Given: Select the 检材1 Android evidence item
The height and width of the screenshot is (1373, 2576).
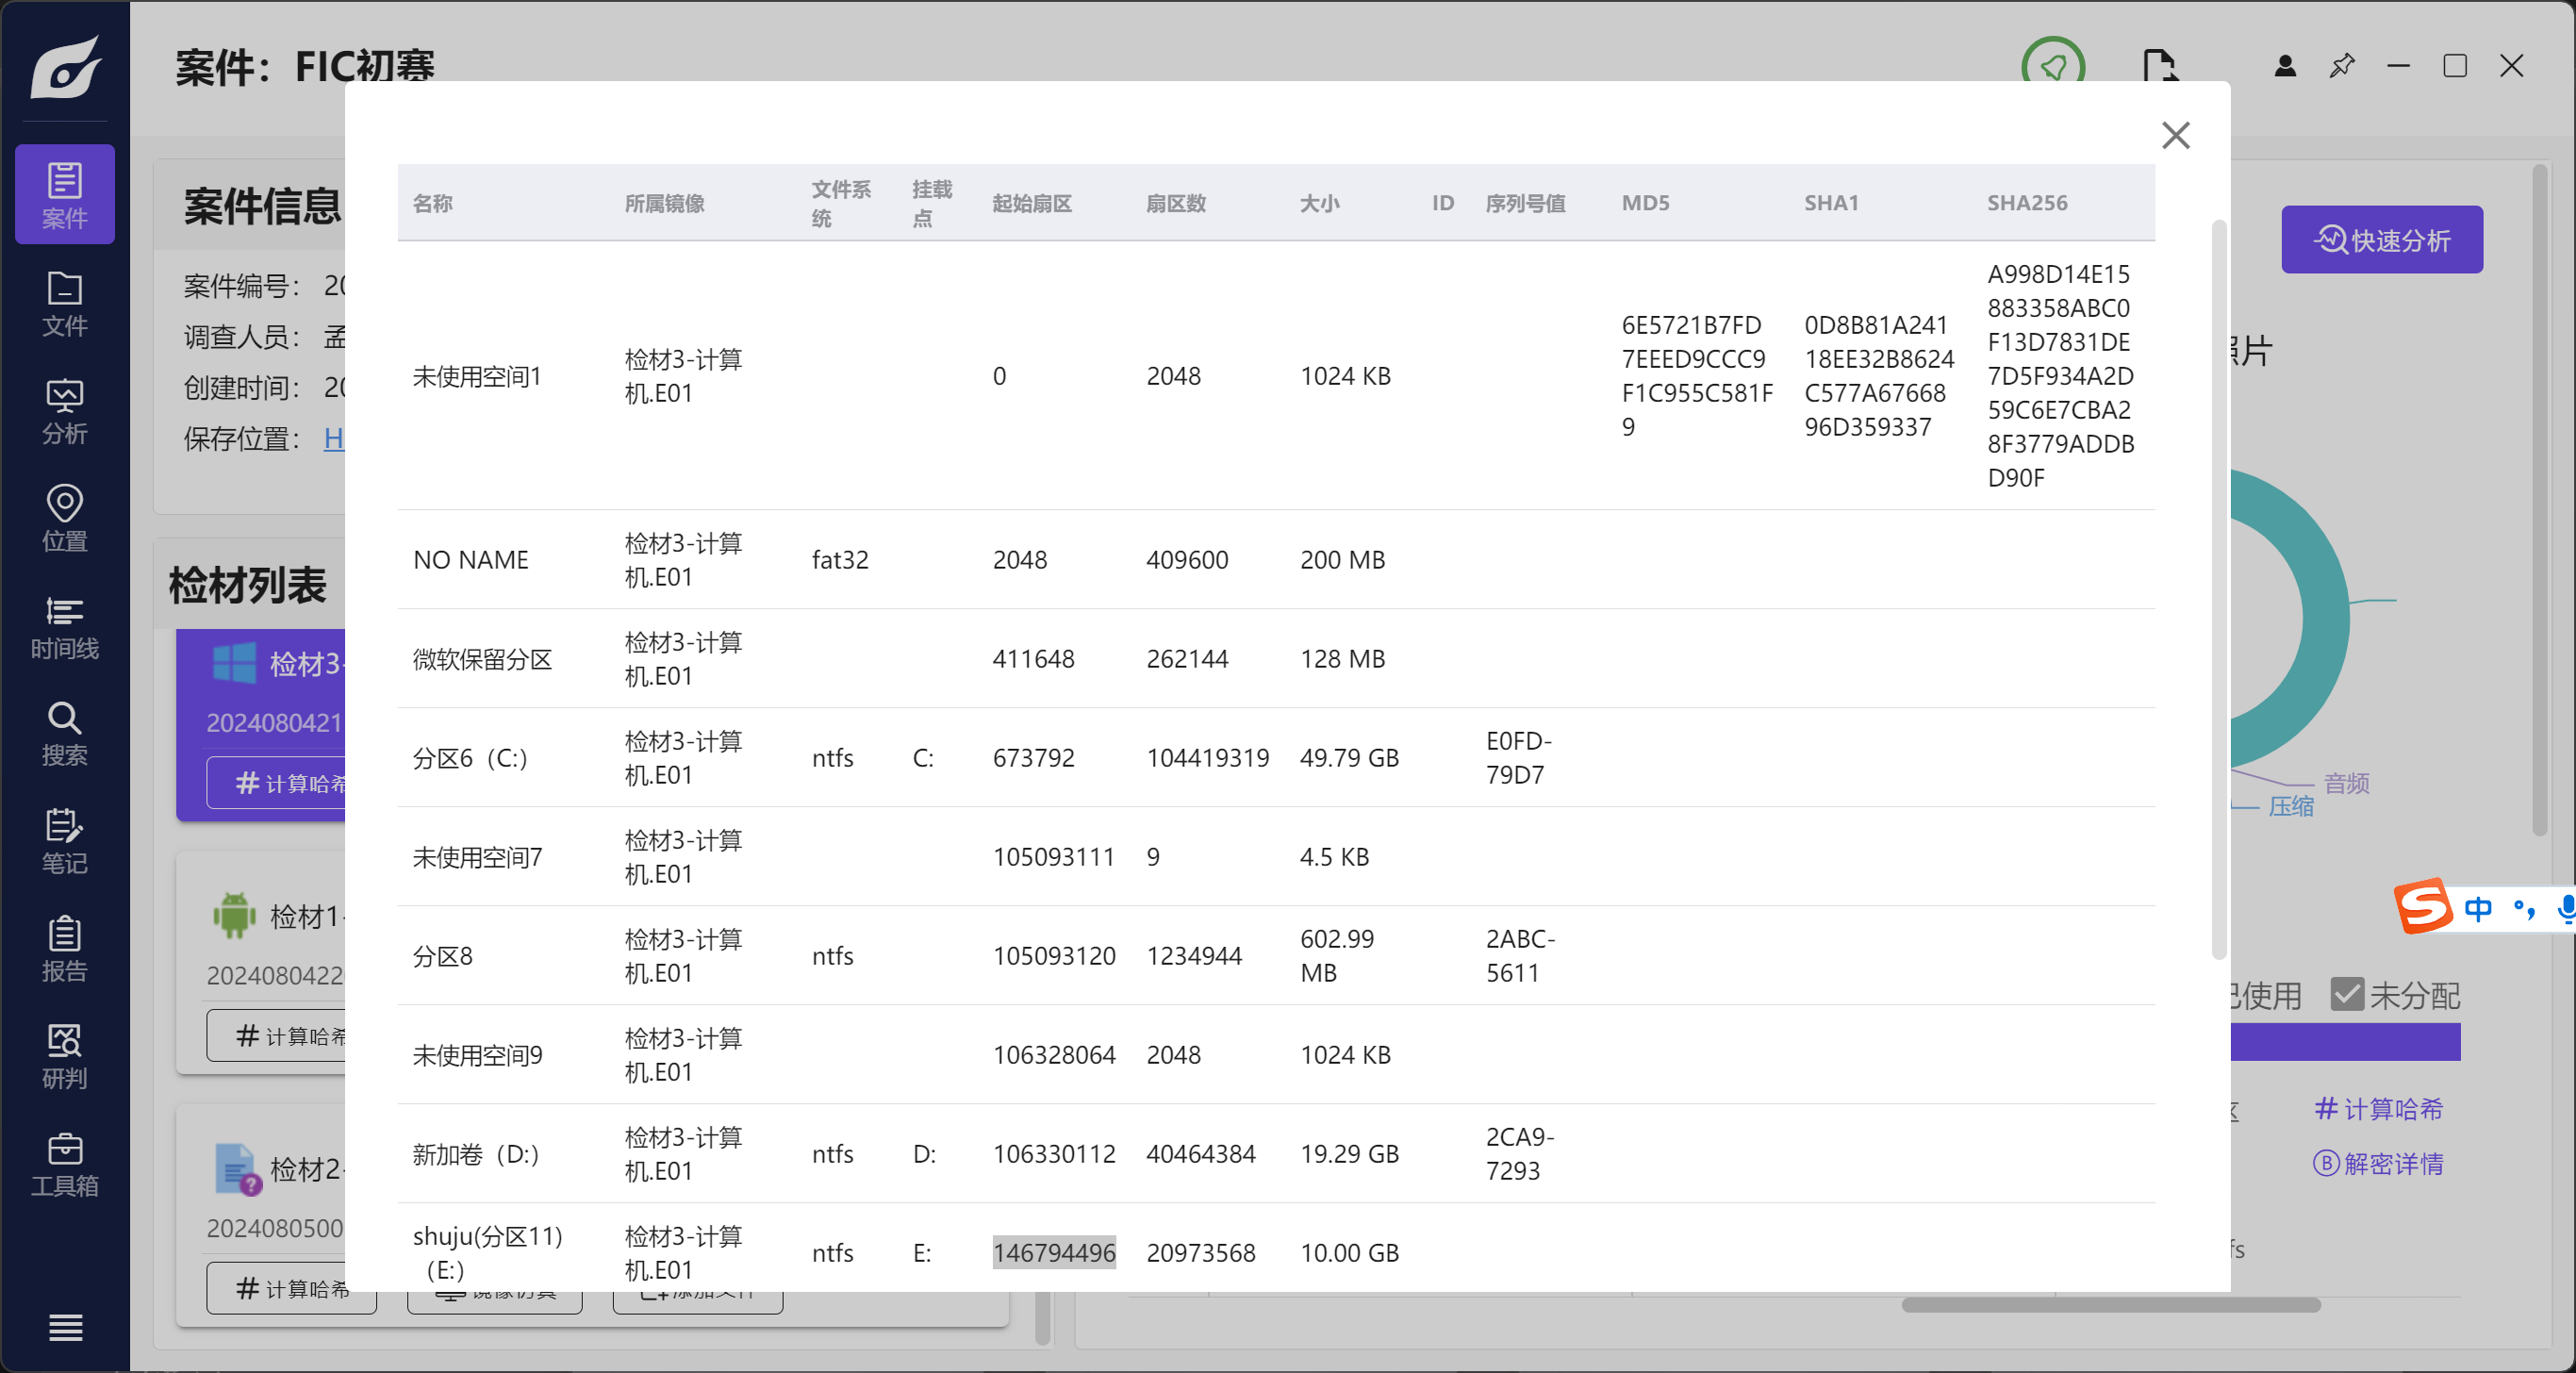Looking at the screenshot, I should point(261,964).
